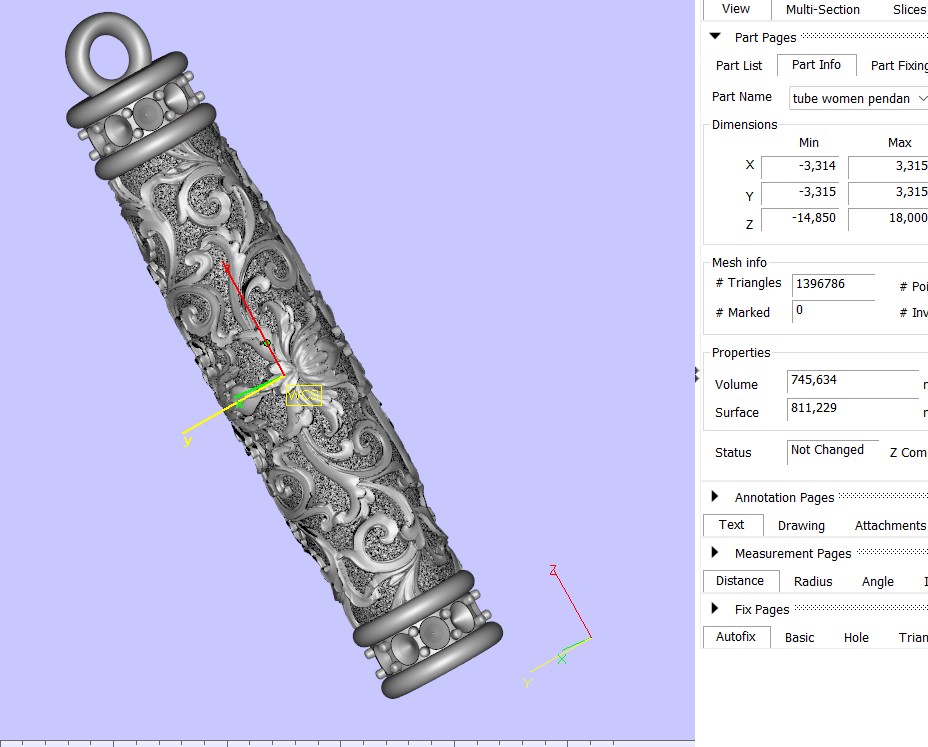Select the Text annotation tab
The image size is (928, 747).
(732, 525)
